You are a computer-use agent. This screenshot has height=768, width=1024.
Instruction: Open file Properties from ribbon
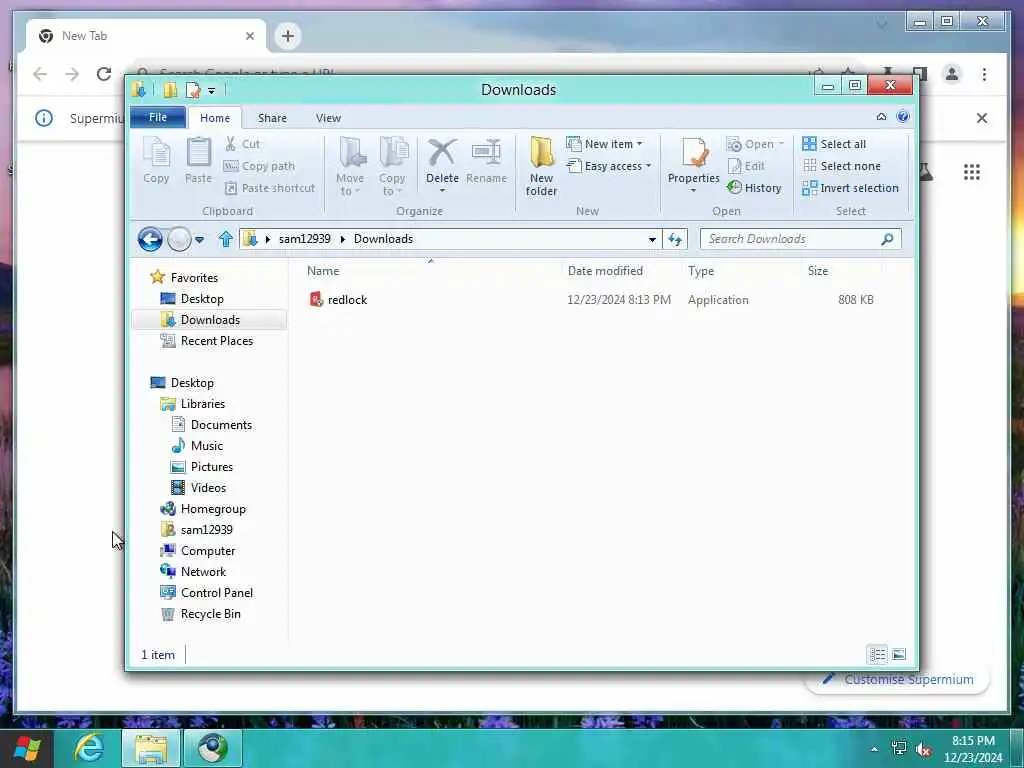(x=694, y=165)
